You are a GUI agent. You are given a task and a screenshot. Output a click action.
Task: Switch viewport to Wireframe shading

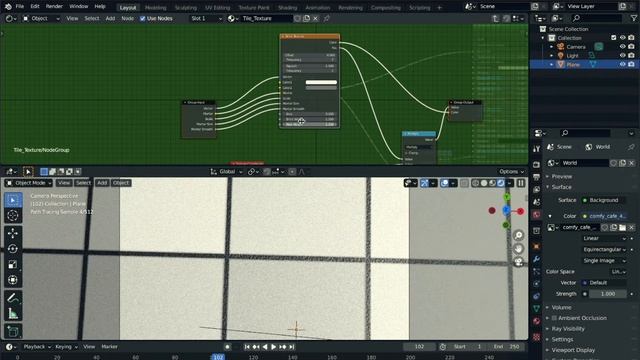pos(476,183)
